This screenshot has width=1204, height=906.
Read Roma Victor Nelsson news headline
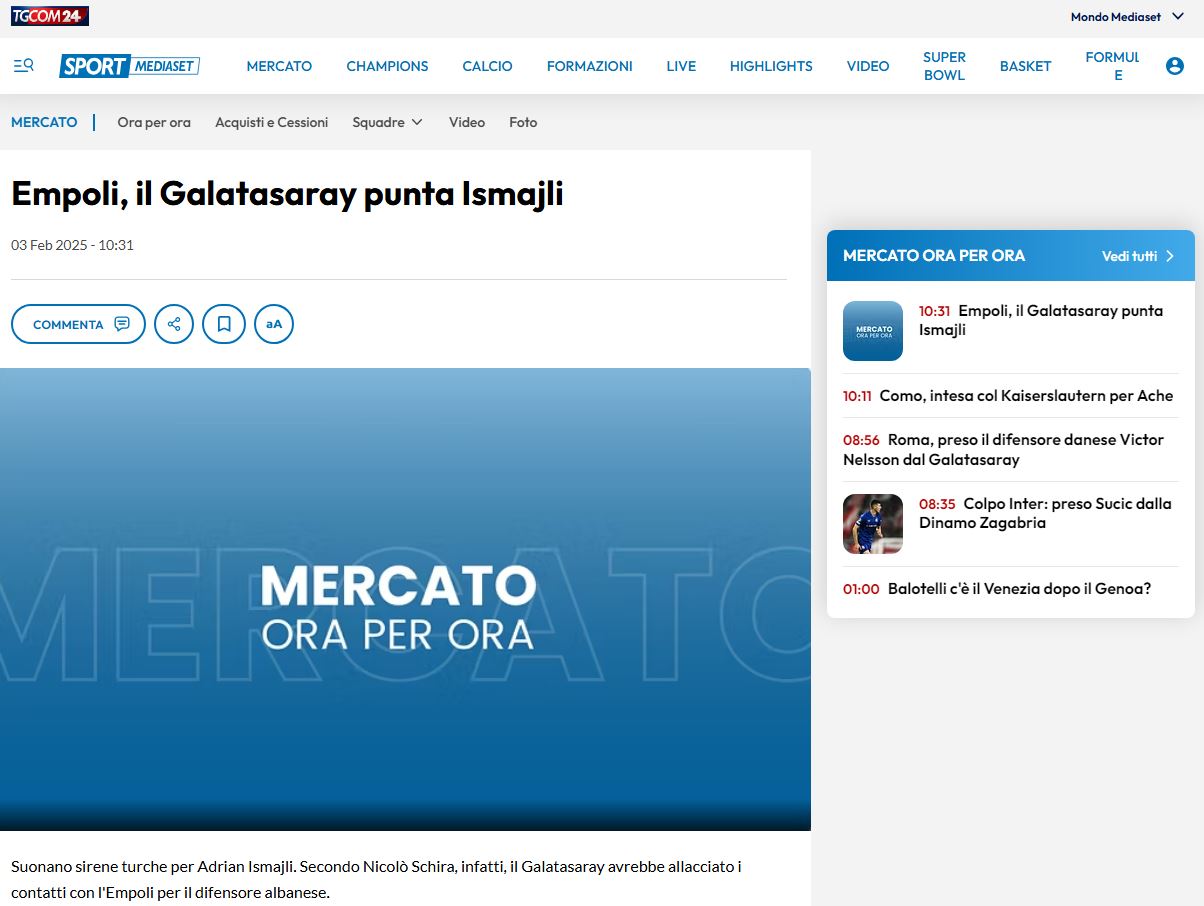pyautogui.click(x=1003, y=450)
